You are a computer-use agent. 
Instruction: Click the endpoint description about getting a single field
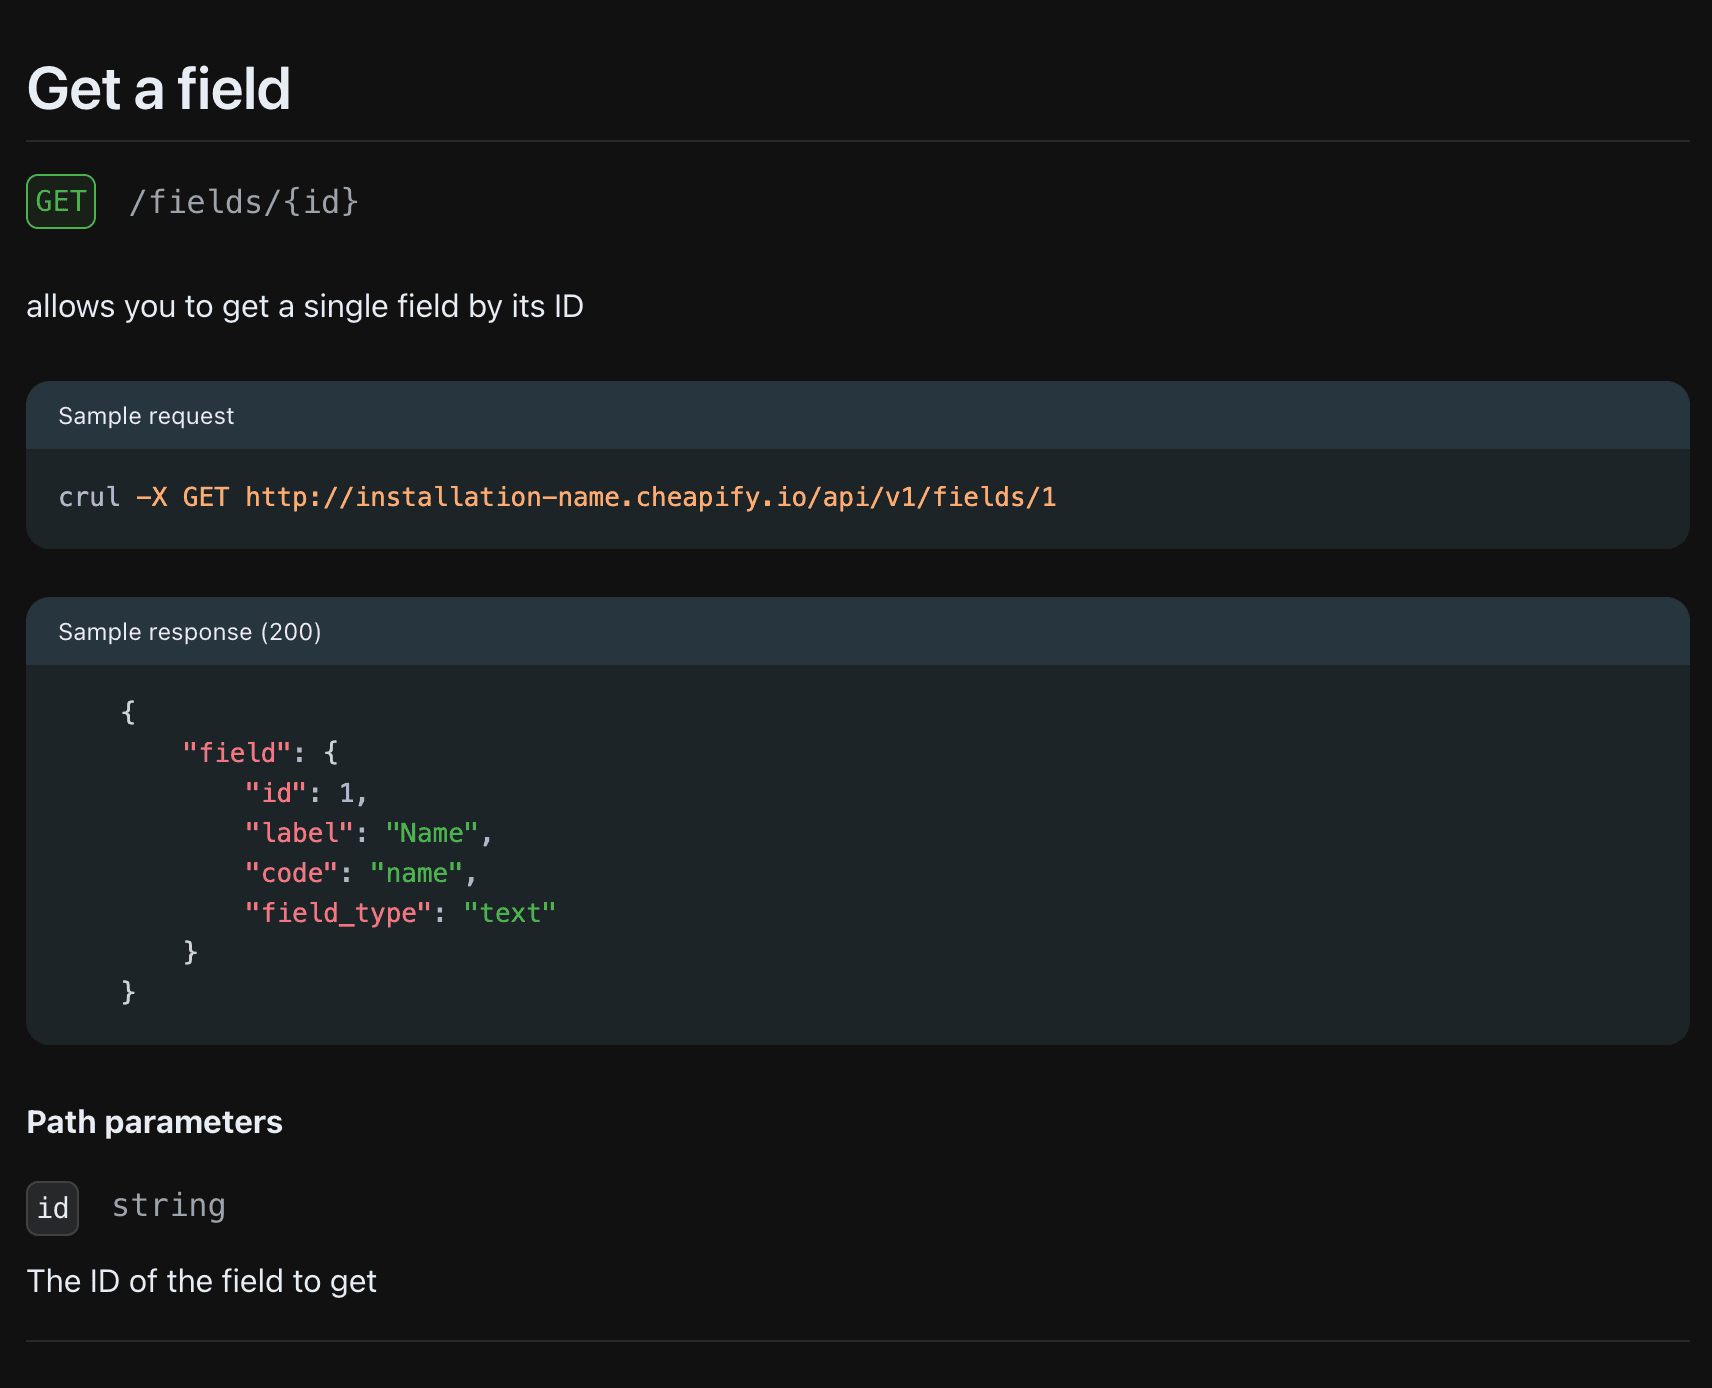305,306
